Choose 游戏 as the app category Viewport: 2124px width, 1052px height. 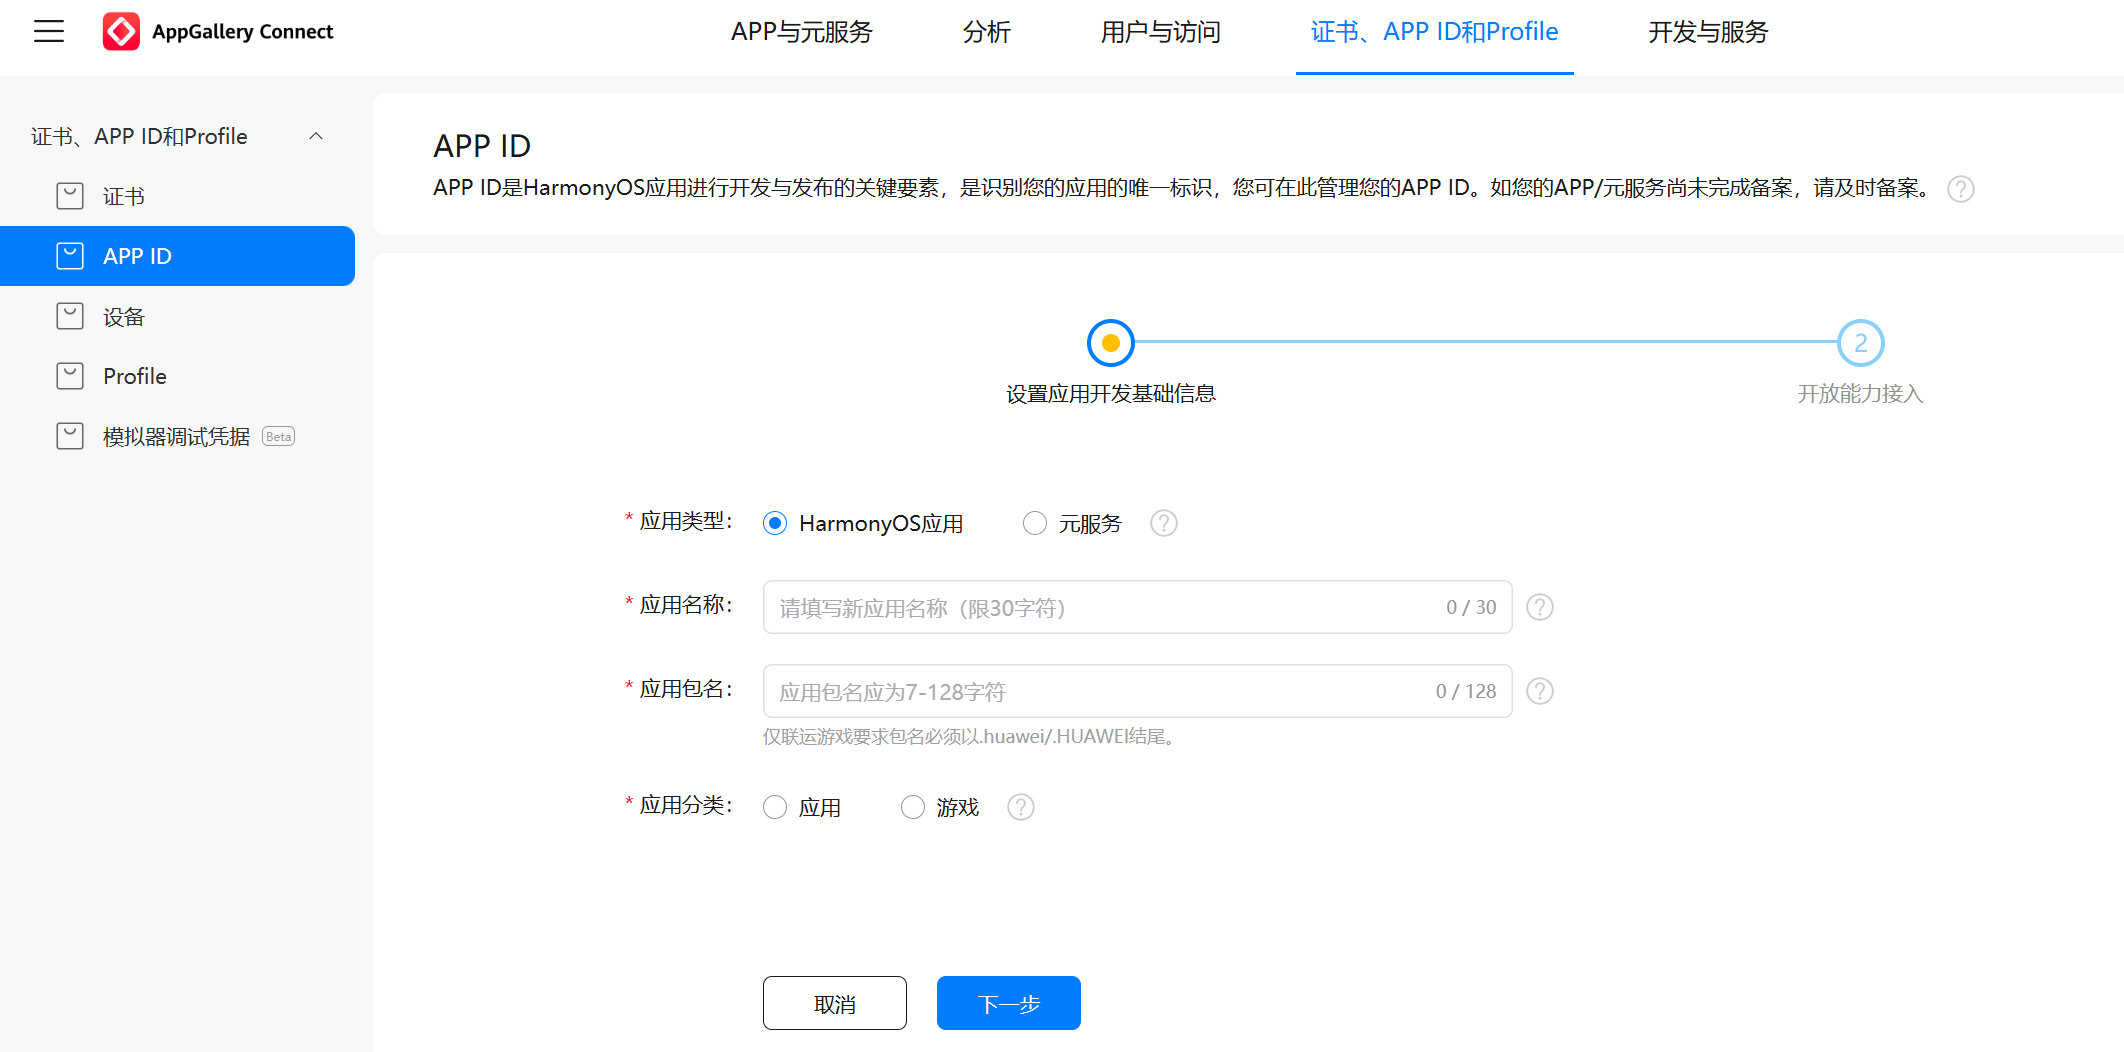pyautogui.click(x=913, y=807)
